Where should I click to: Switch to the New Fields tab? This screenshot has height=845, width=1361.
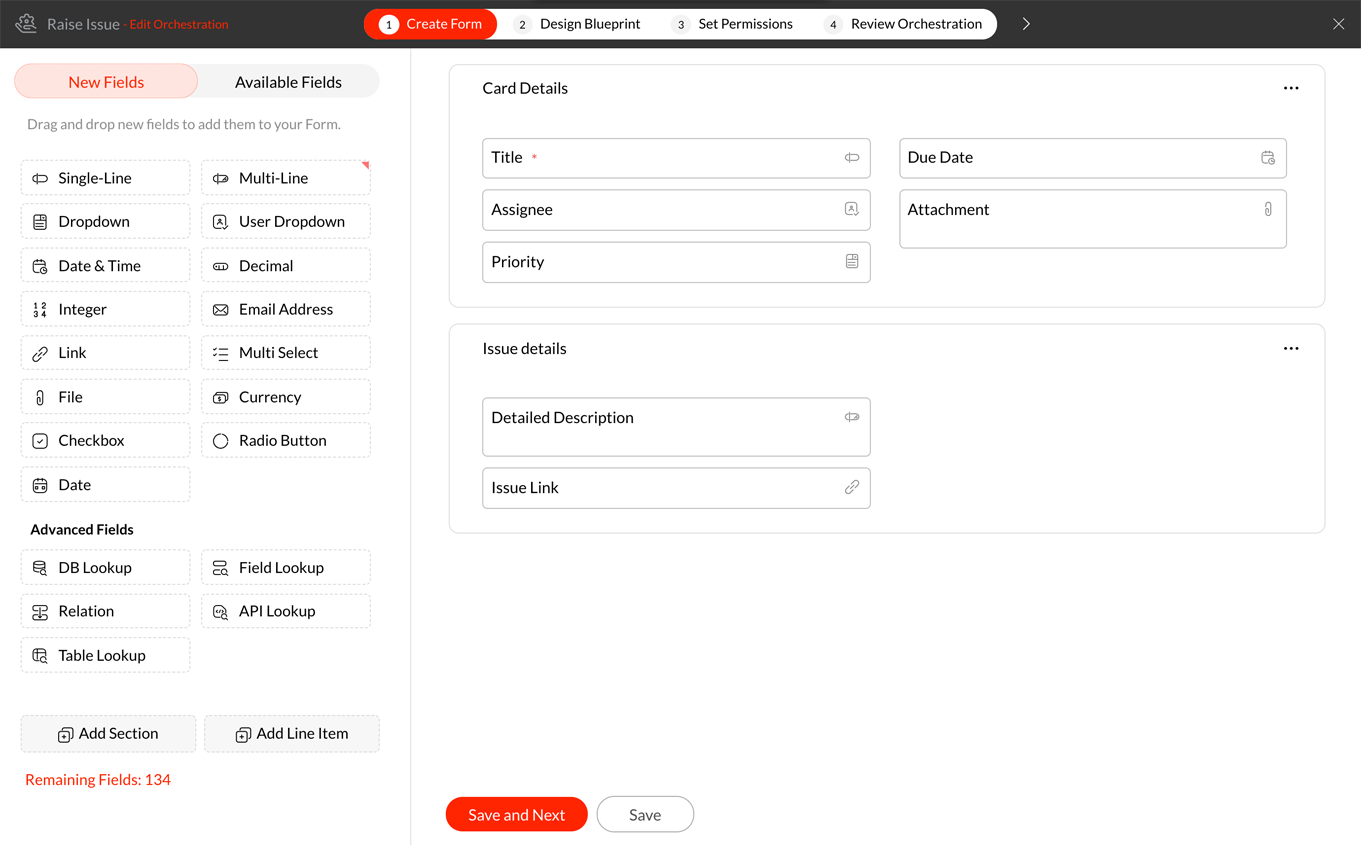tap(106, 82)
